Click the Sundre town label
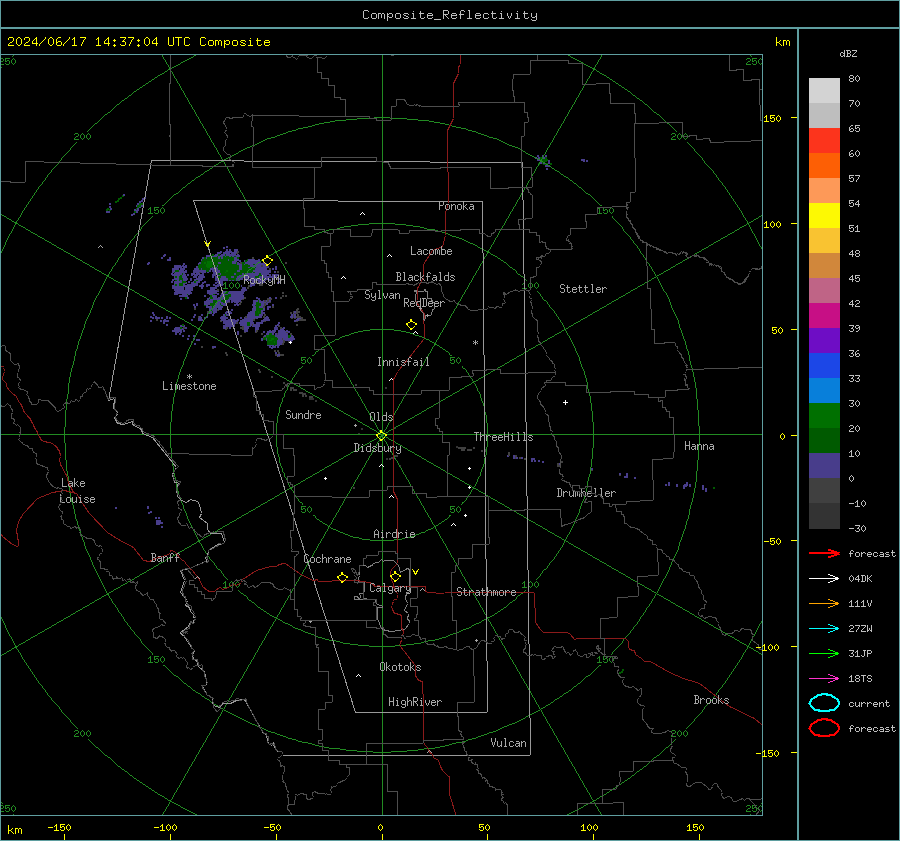Screen dimensions: 900x841 tap(303, 414)
